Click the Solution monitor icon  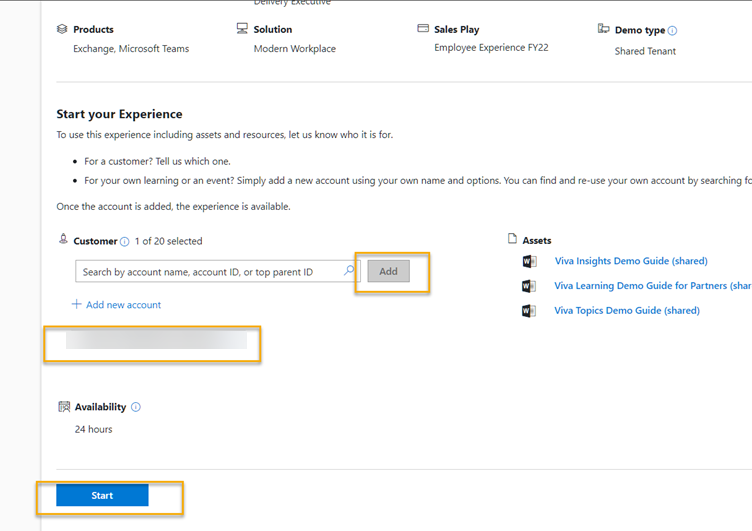pyautogui.click(x=242, y=28)
